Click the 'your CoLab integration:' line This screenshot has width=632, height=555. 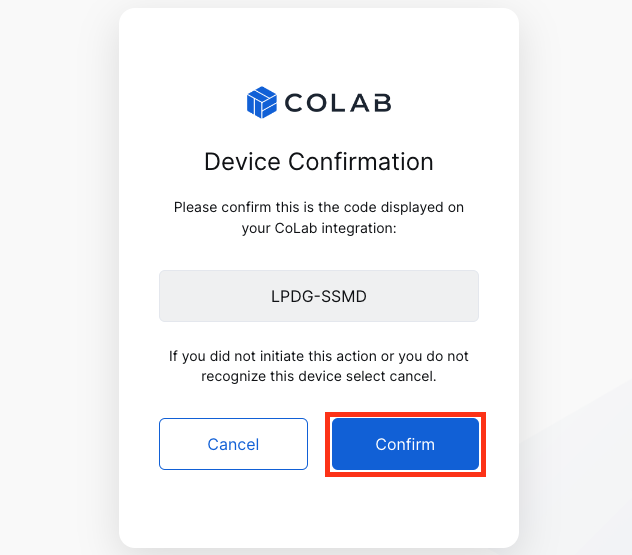click(x=319, y=228)
